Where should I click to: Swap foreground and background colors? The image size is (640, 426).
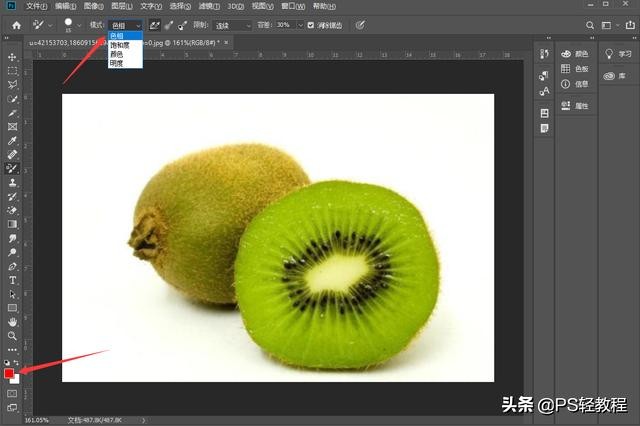(16, 362)
